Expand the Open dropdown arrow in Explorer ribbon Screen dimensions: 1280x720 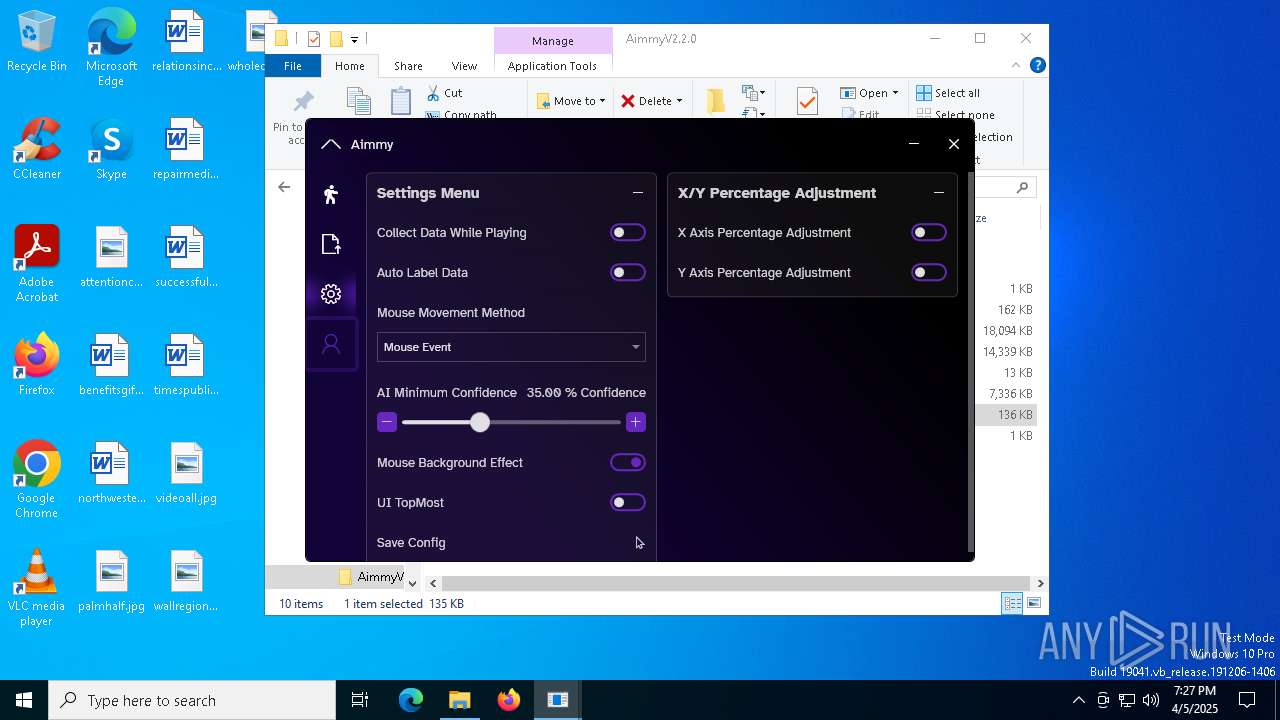(895, 93)
